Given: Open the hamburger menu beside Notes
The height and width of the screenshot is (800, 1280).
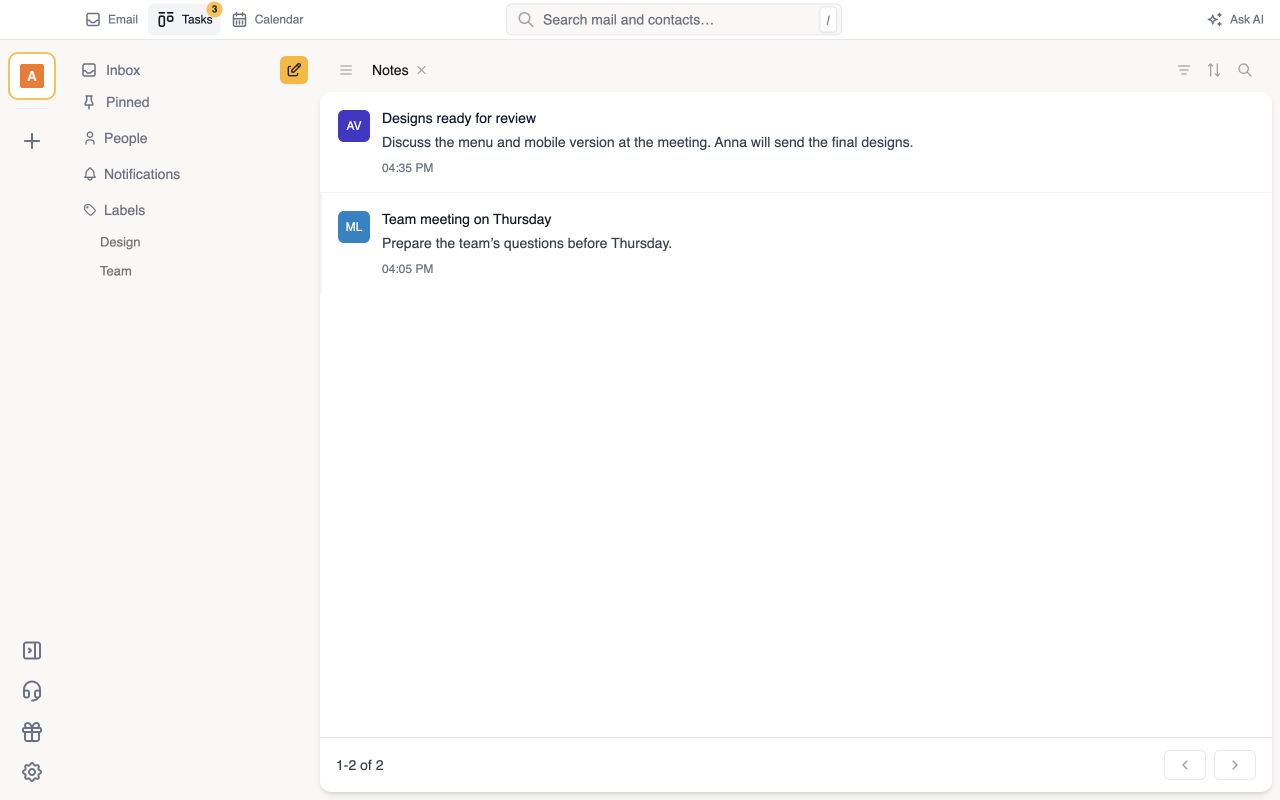Looking at the screenshot, I should [x=346, y=70].
